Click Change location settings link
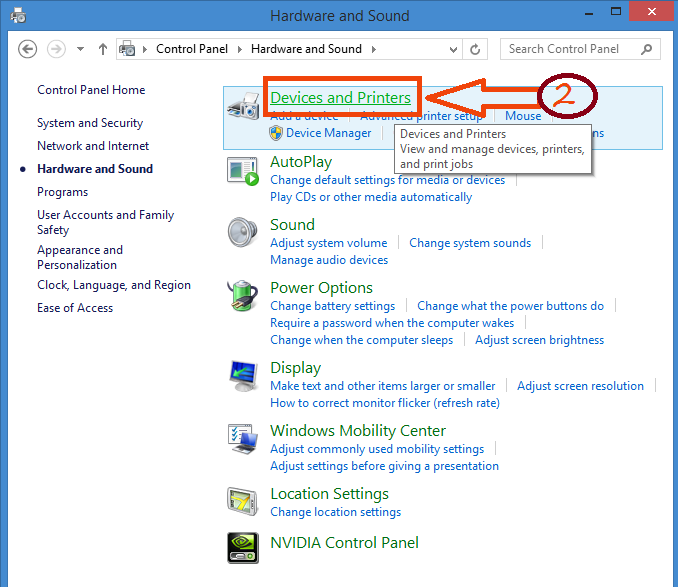 [336, 512]
